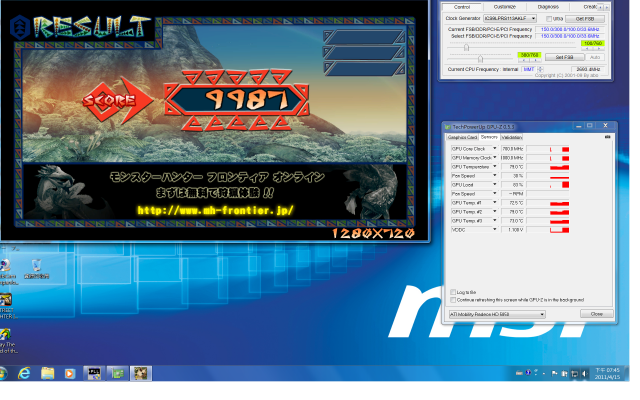
Task: Click the Select FSB frequency value field
Action: (x=569, y=36)
